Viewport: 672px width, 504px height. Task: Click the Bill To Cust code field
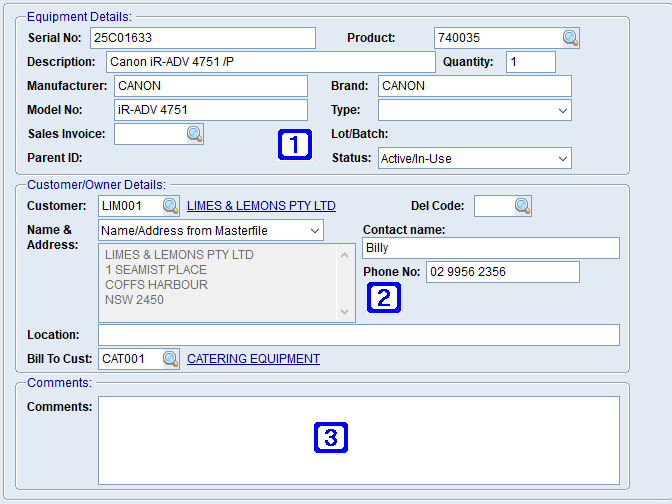pos(130,359)
